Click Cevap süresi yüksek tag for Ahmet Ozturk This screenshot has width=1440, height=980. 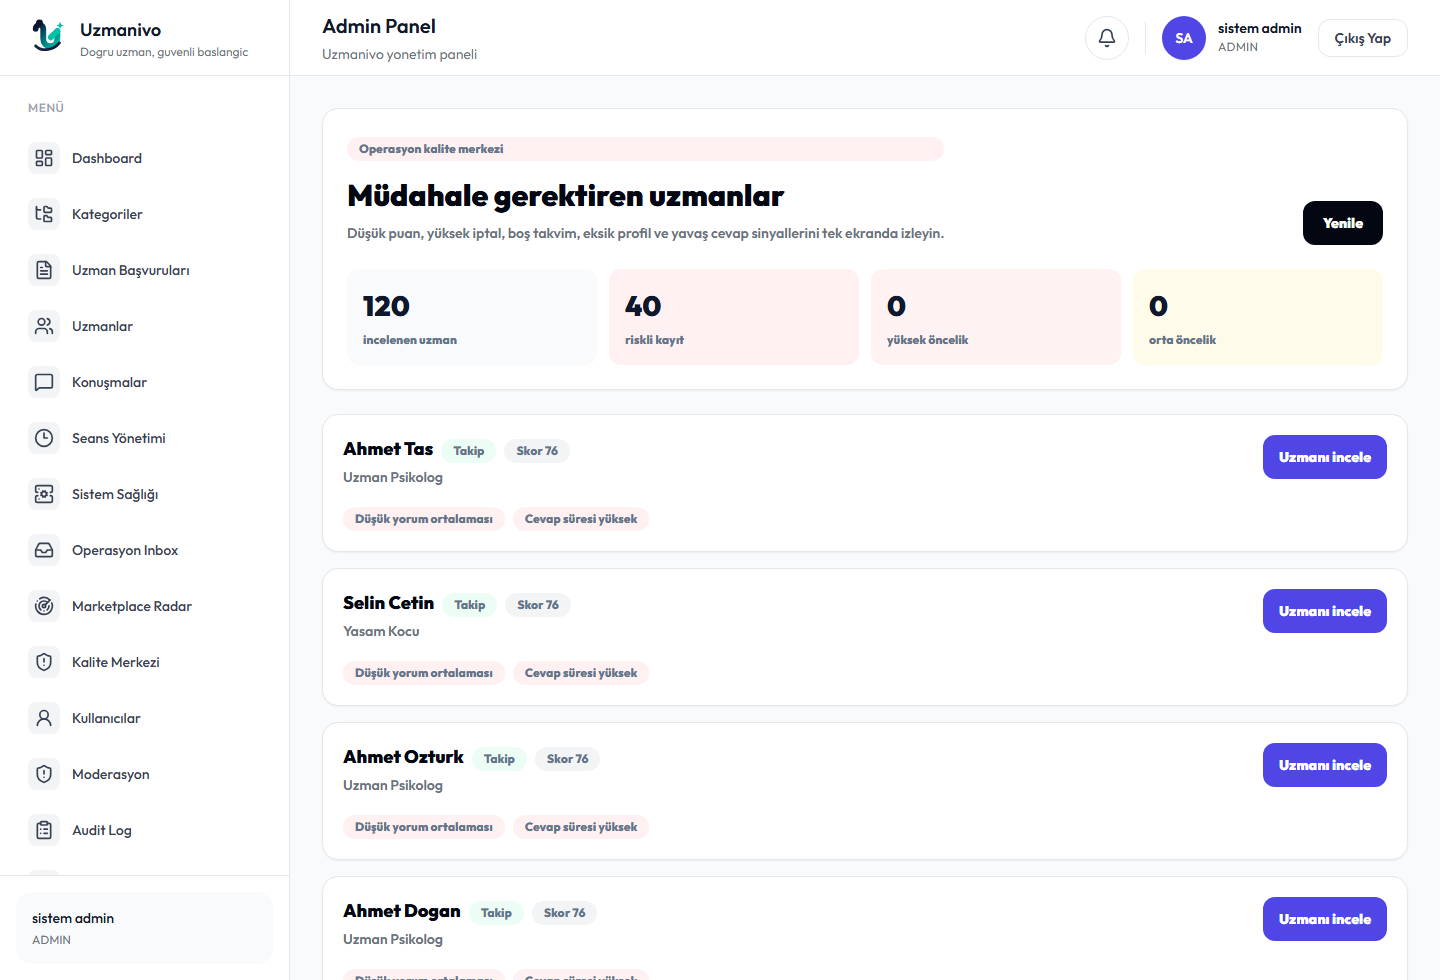[581, 827]
